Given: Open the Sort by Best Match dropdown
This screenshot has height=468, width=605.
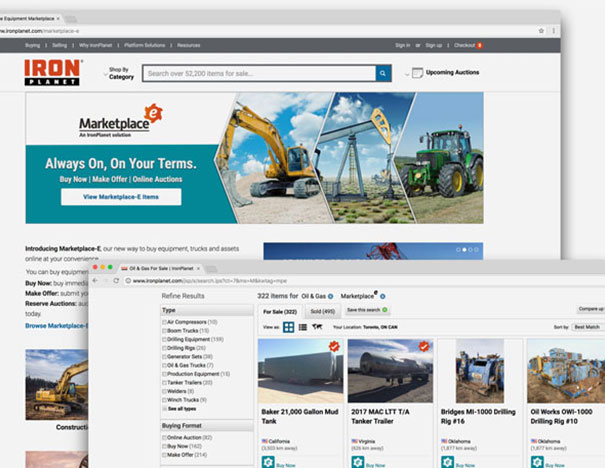Looking at the screenshot, I should [x=588, y=327].
